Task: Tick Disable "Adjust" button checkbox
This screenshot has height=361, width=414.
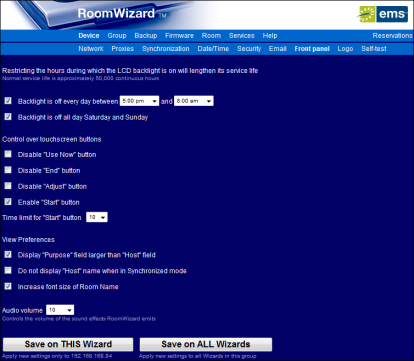Action: [8, 186]
